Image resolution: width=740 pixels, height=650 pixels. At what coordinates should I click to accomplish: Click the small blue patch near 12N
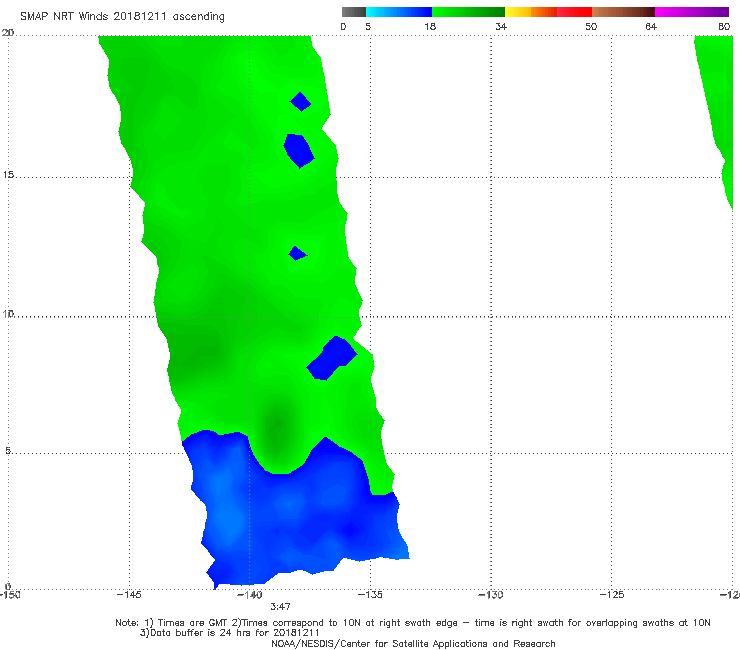[x=297, y=253]
